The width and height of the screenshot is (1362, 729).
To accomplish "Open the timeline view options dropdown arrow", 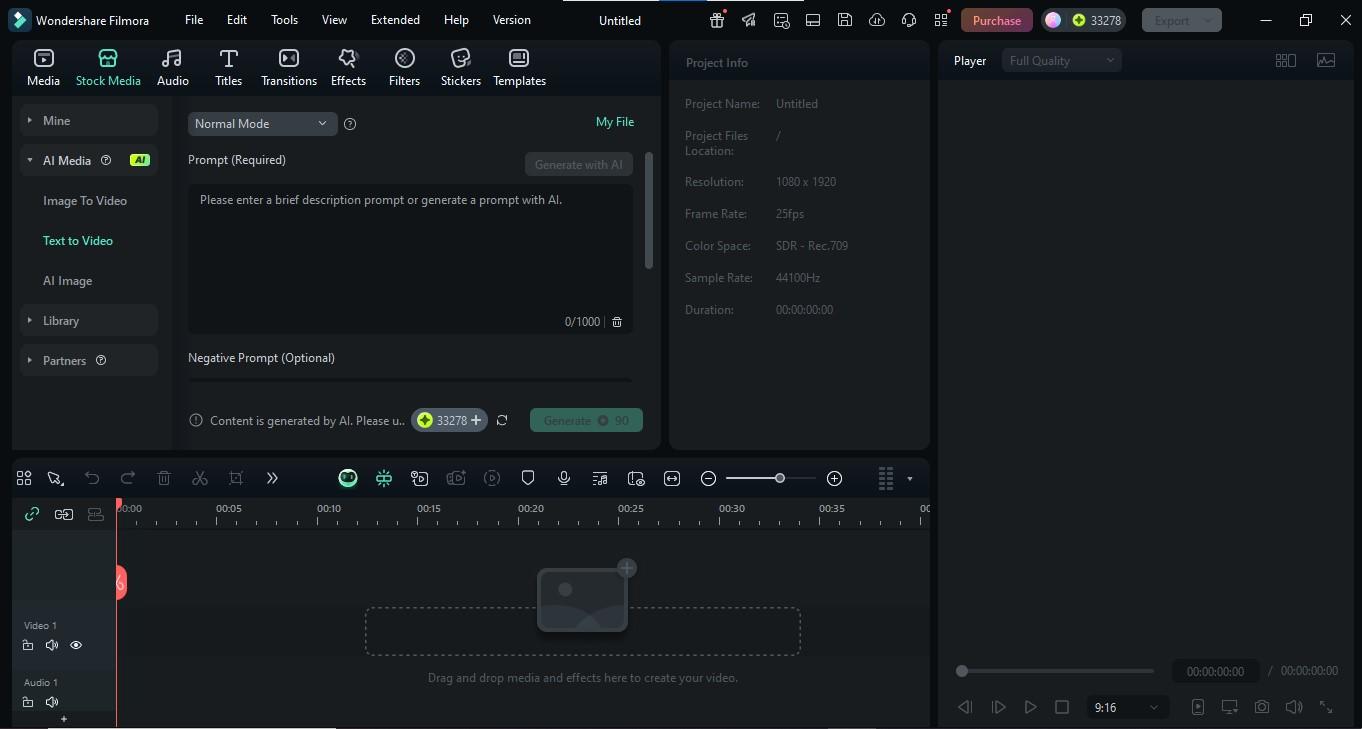I will point(910,479).
